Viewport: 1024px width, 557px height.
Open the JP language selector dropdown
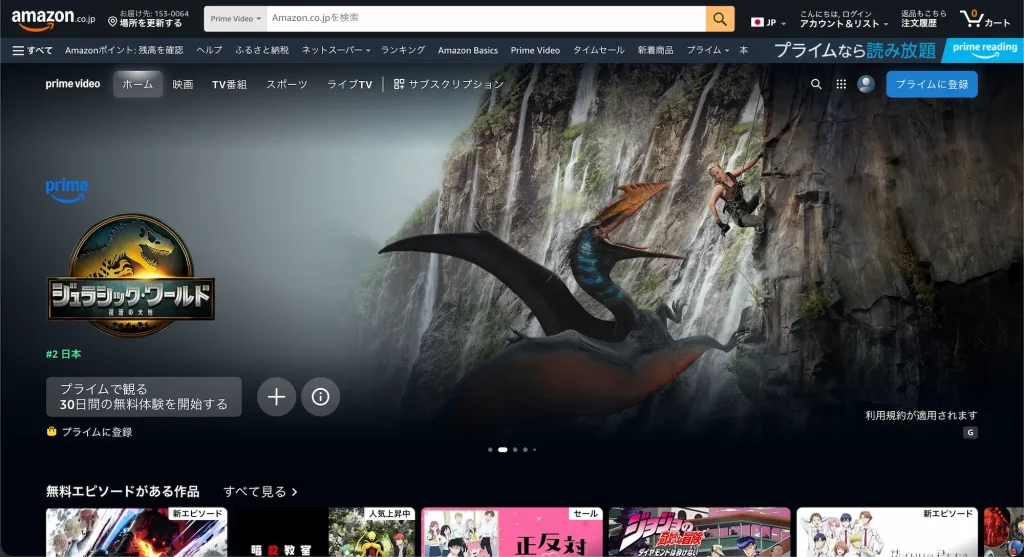point(768,22)
